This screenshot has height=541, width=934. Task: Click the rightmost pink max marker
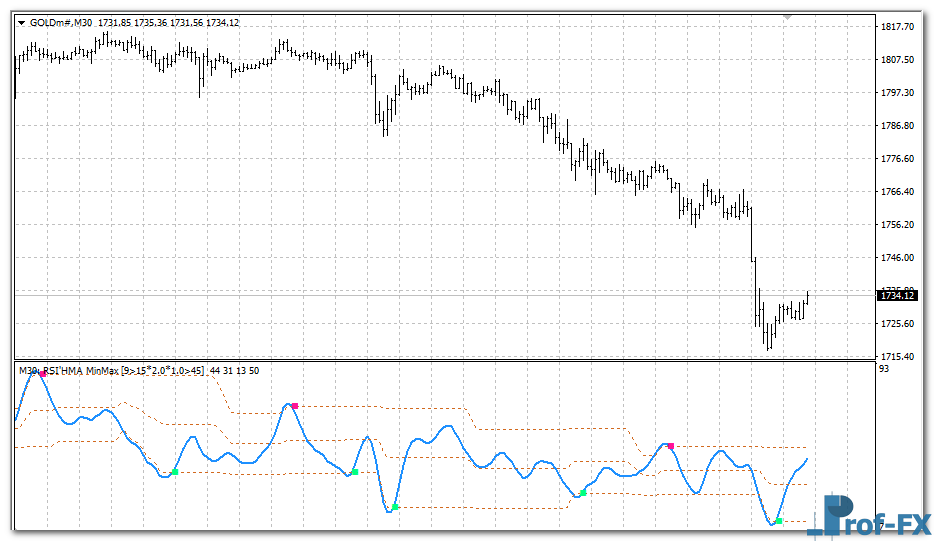pyautogui.click(x=671, y=446)
